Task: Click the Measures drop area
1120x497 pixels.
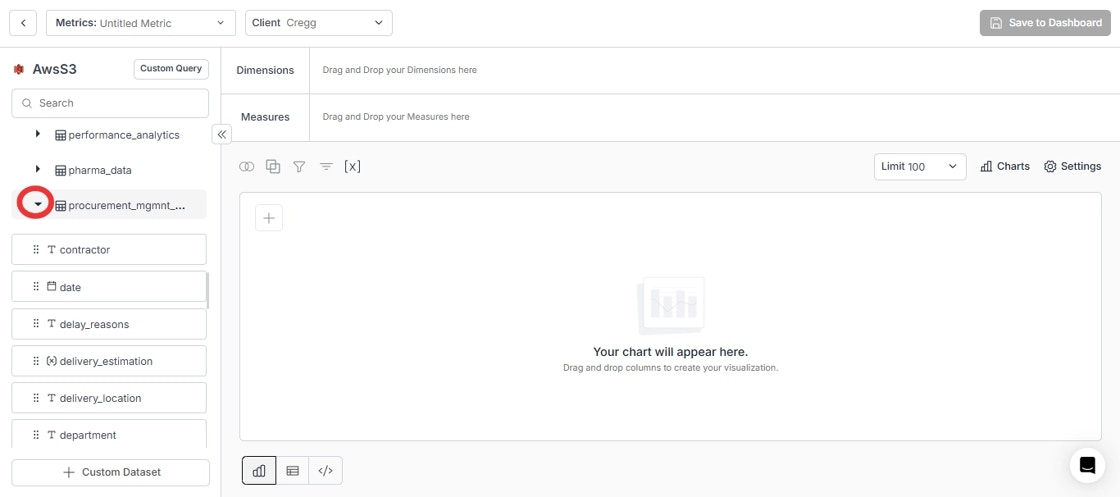Action: click(x=714, y=116)
